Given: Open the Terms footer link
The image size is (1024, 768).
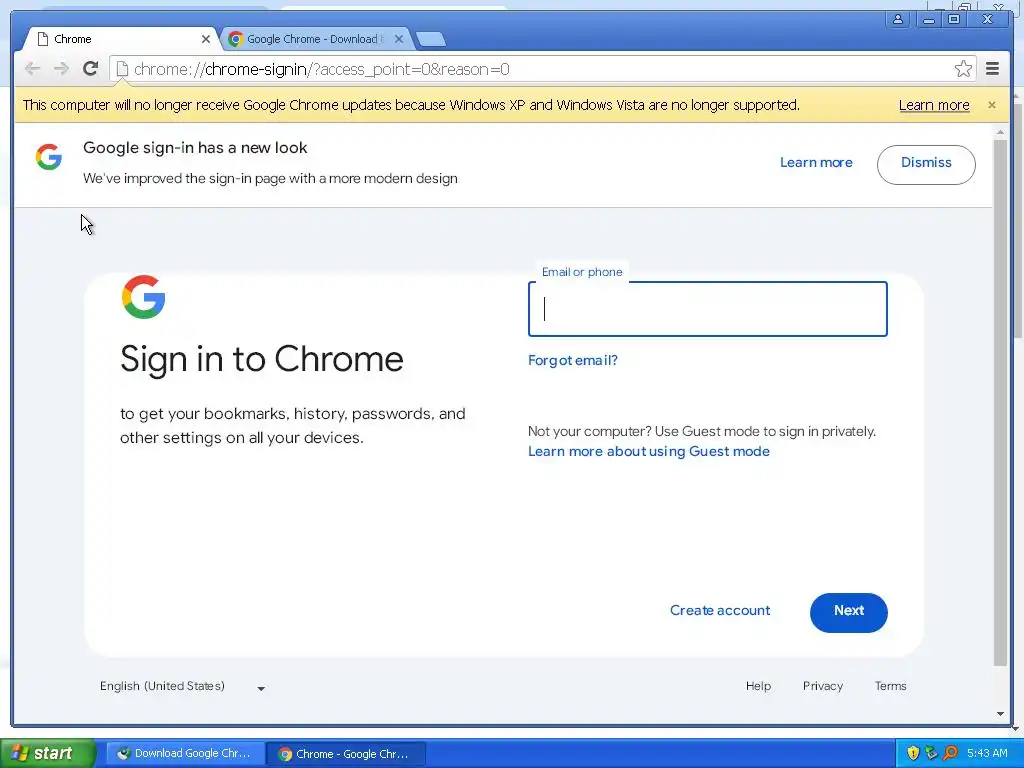Looking at the screenshot, I should tap(891, 686).
